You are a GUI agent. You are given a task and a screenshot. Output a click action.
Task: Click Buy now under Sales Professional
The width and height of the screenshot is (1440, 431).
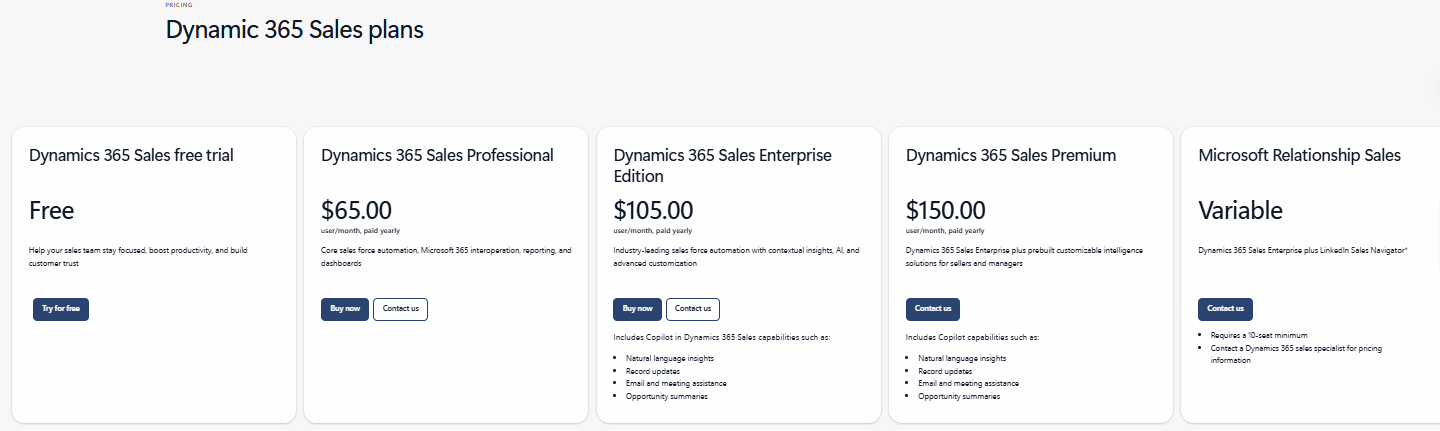coord(345,309)
